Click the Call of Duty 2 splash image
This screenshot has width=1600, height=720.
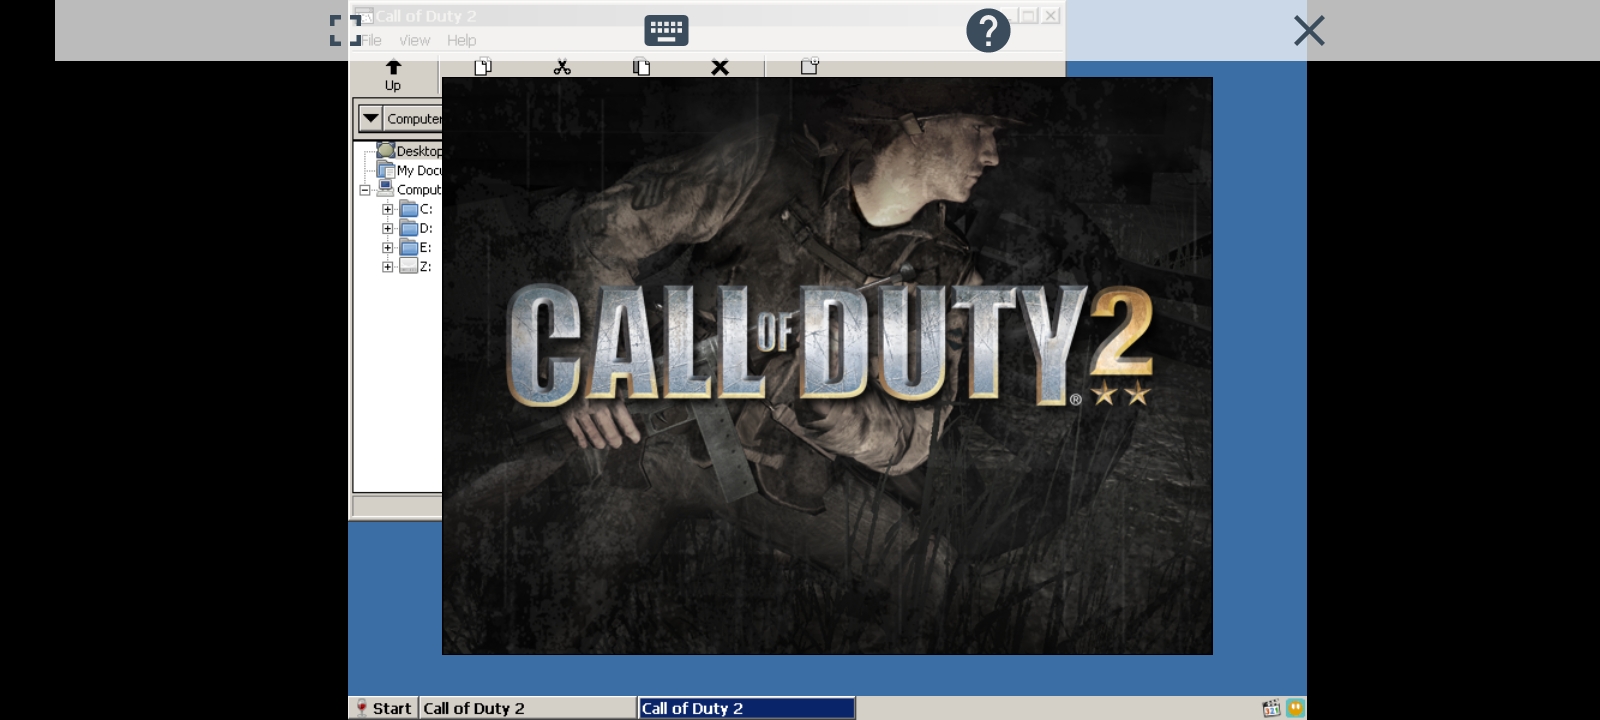827,366
